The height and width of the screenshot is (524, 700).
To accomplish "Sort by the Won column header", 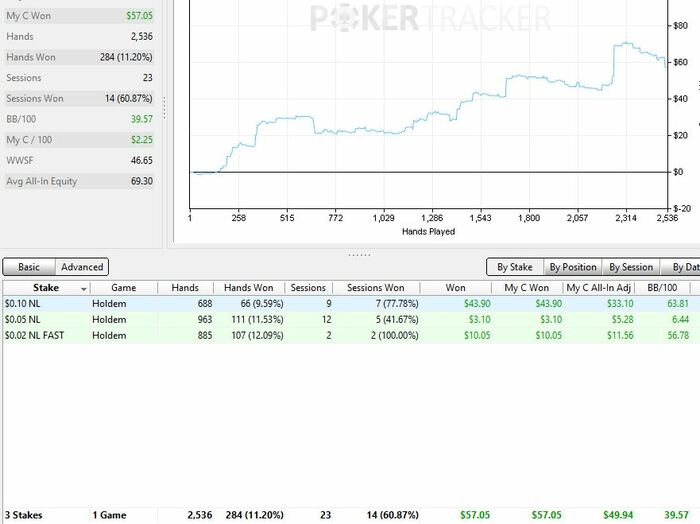I will coord(455,288).
